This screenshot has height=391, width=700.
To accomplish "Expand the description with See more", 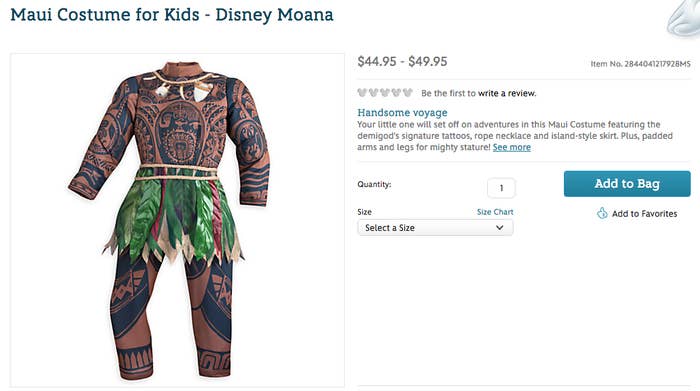I will 512,147.
